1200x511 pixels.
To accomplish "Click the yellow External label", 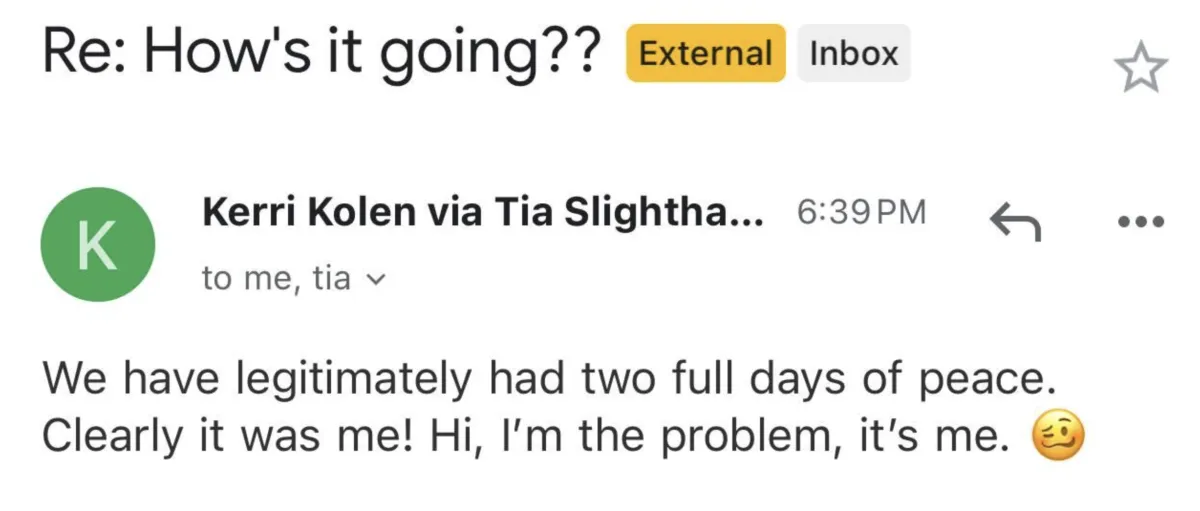I will [706, 53].
